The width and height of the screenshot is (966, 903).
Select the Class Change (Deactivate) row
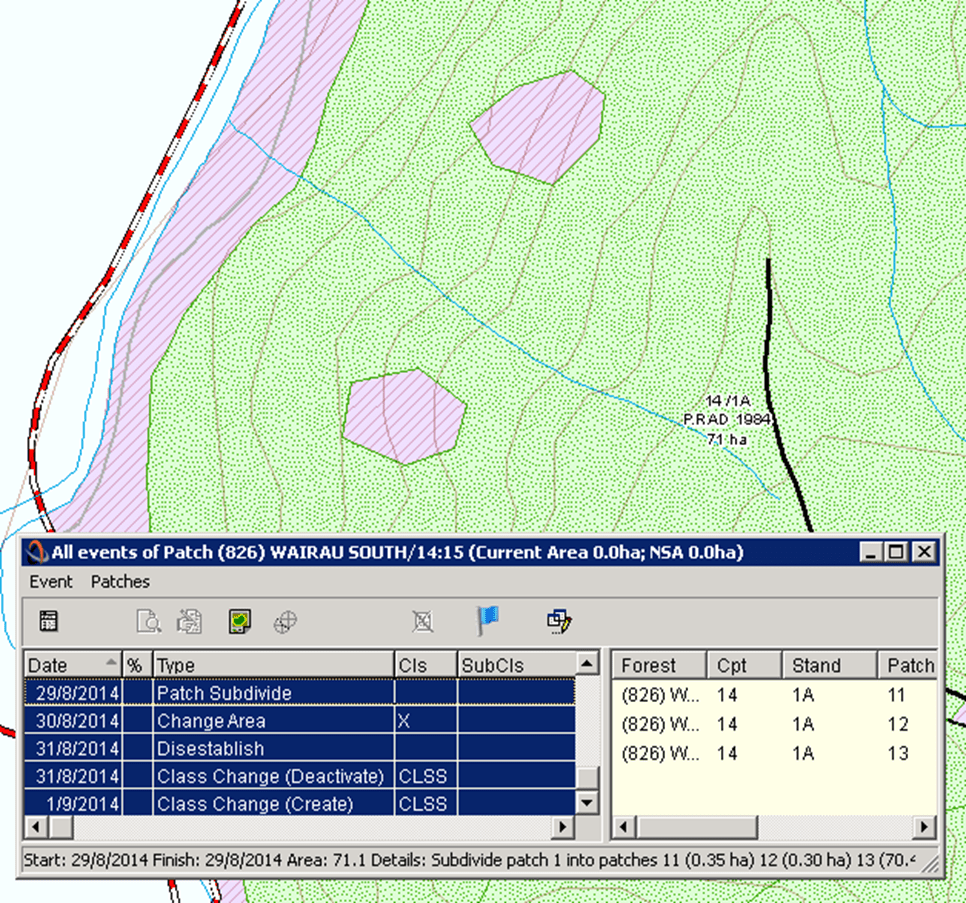[x=299, y=775]
